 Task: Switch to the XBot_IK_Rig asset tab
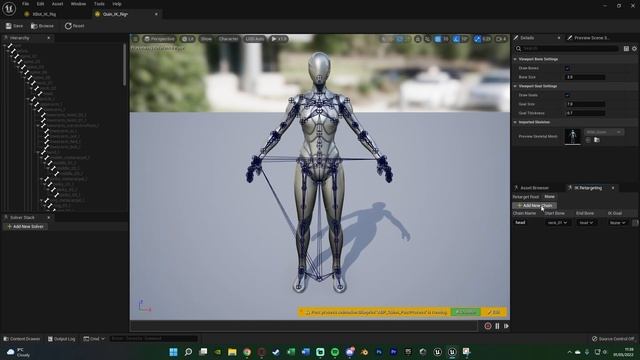pyautogui.click(x=44, y=14)
